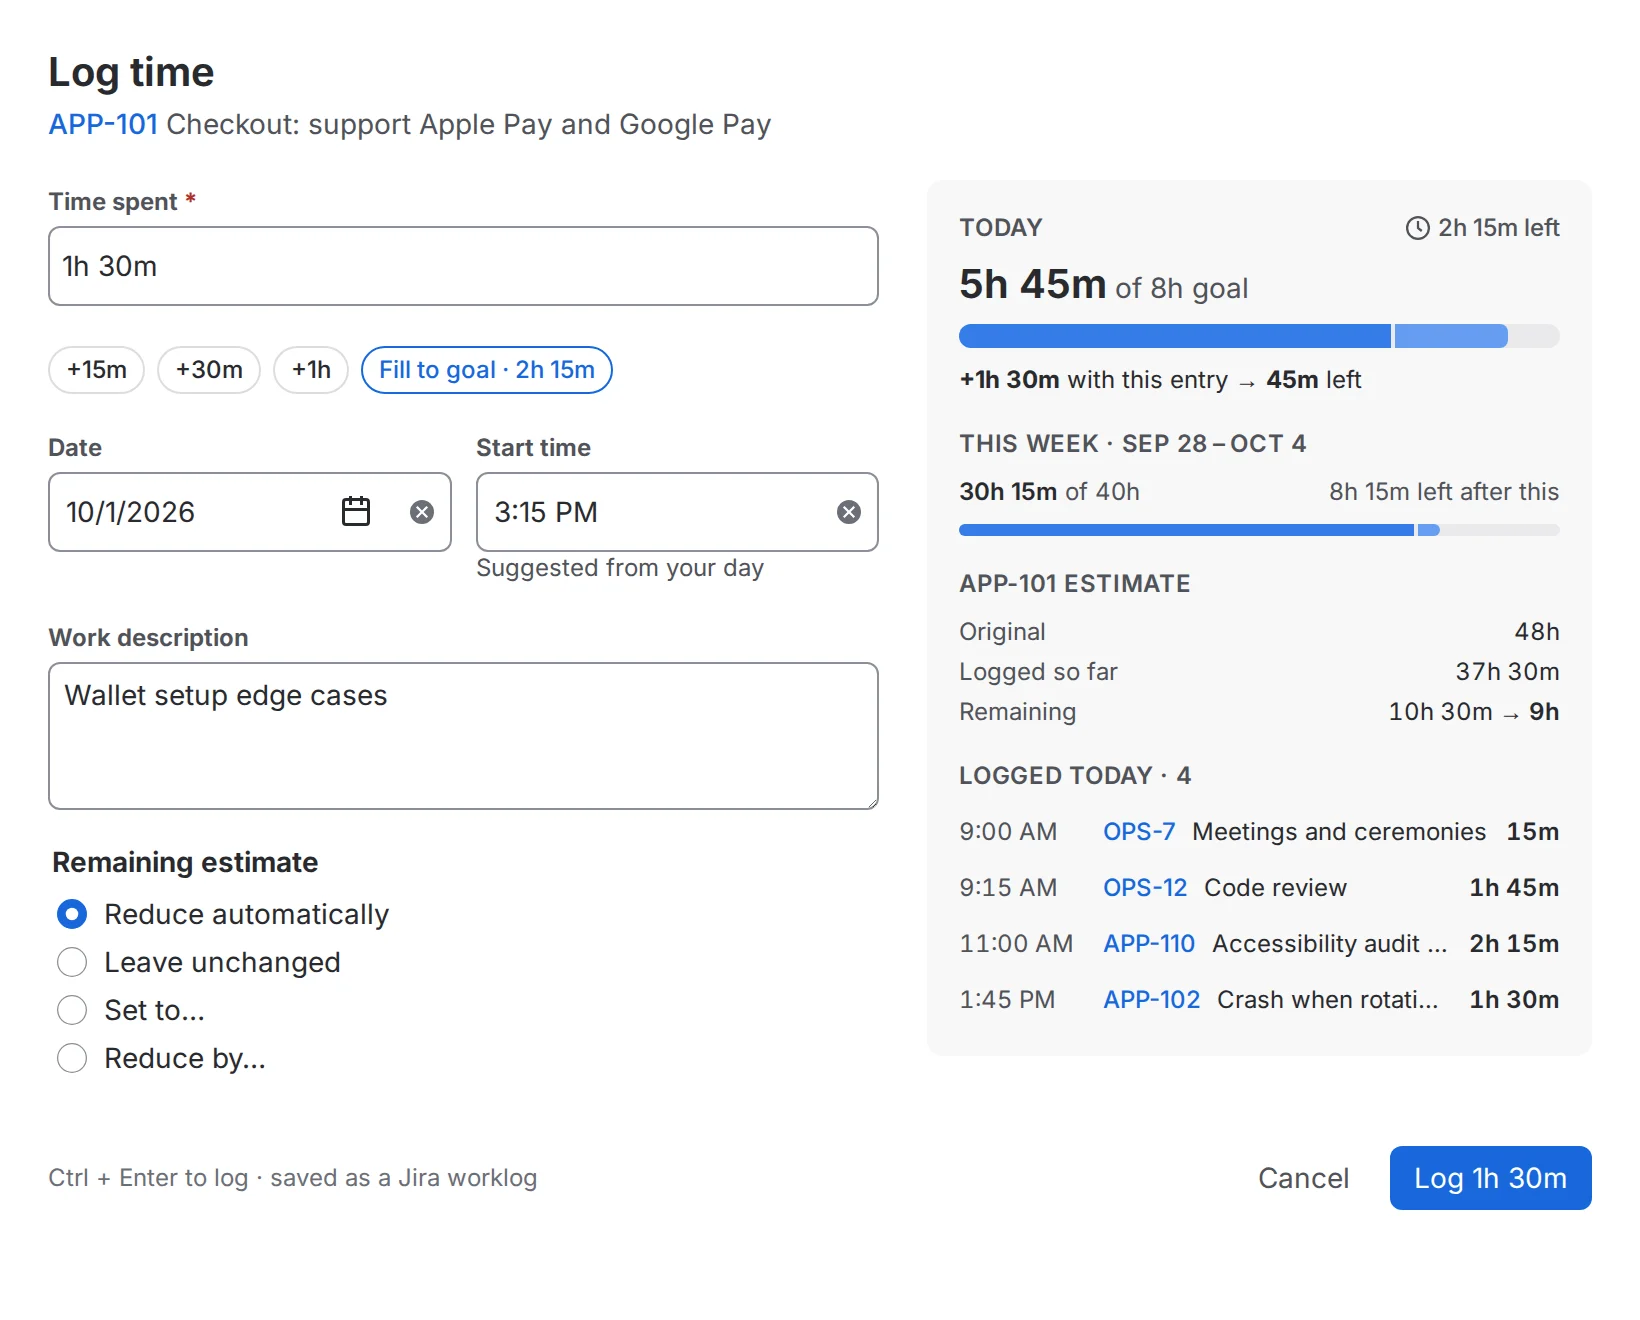This screenshot has height=1320, width=1640.
Task: Click '5h 45m of 8h goal' heading
Action: click(x=1103, y=285)
